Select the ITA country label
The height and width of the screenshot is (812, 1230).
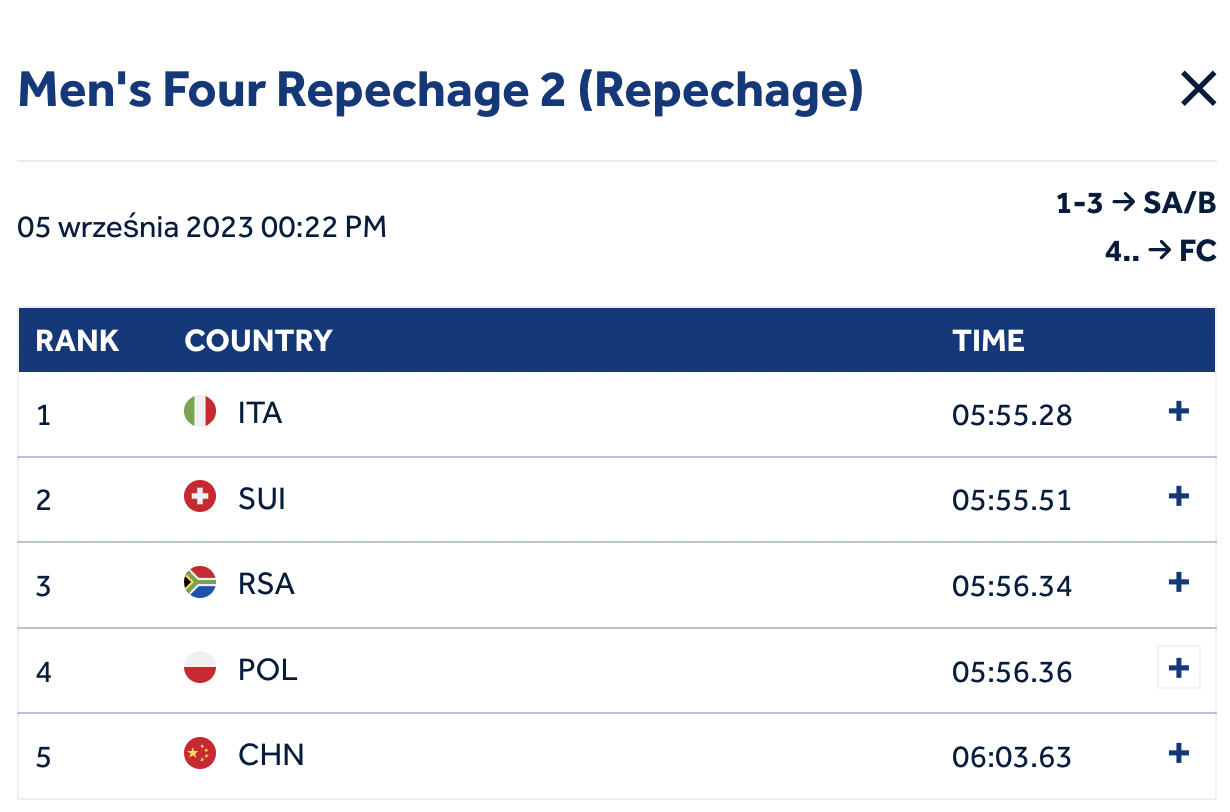click(x=260, y=412)
